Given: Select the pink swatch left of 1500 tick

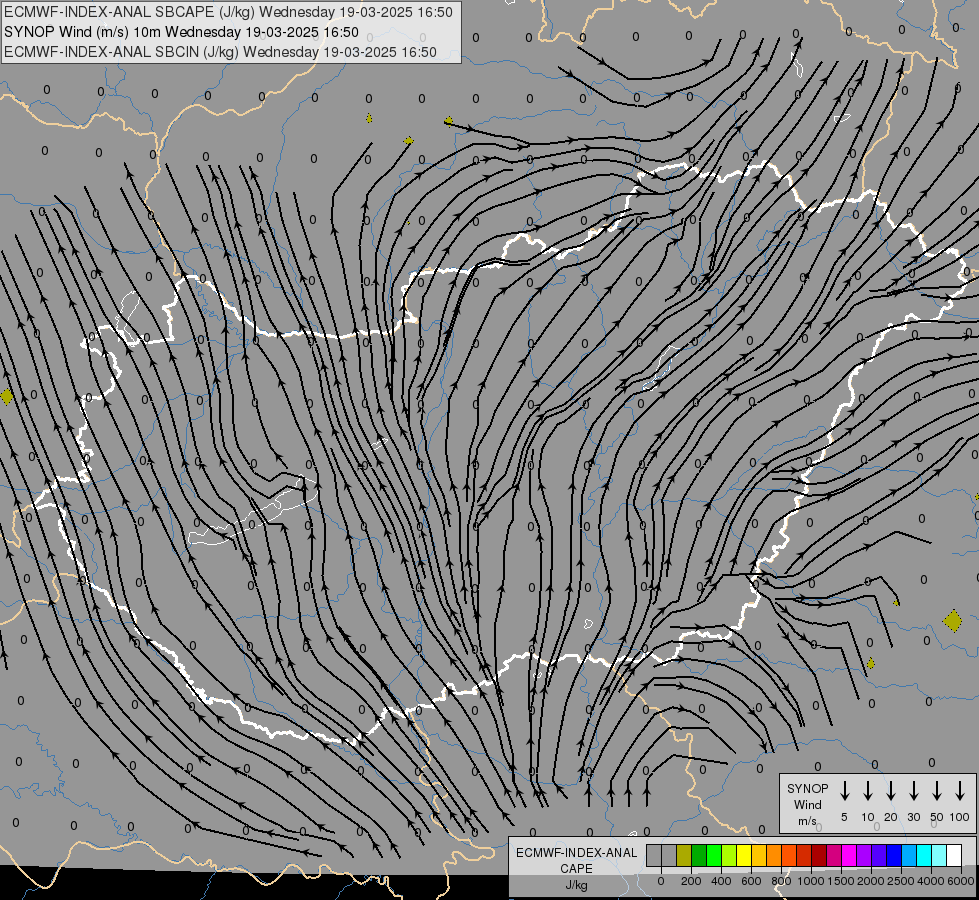Looking at the screenshot, I should coord(834,856).
